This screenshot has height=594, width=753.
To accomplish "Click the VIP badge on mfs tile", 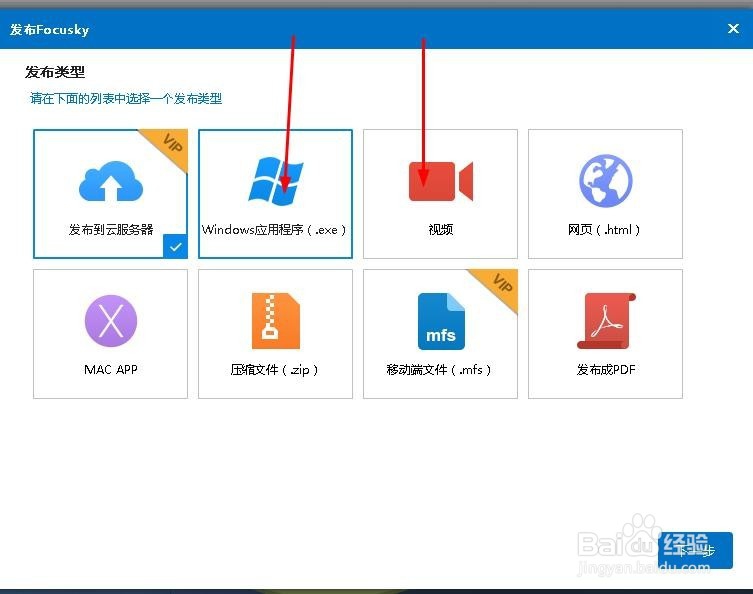I will [500, 285].
